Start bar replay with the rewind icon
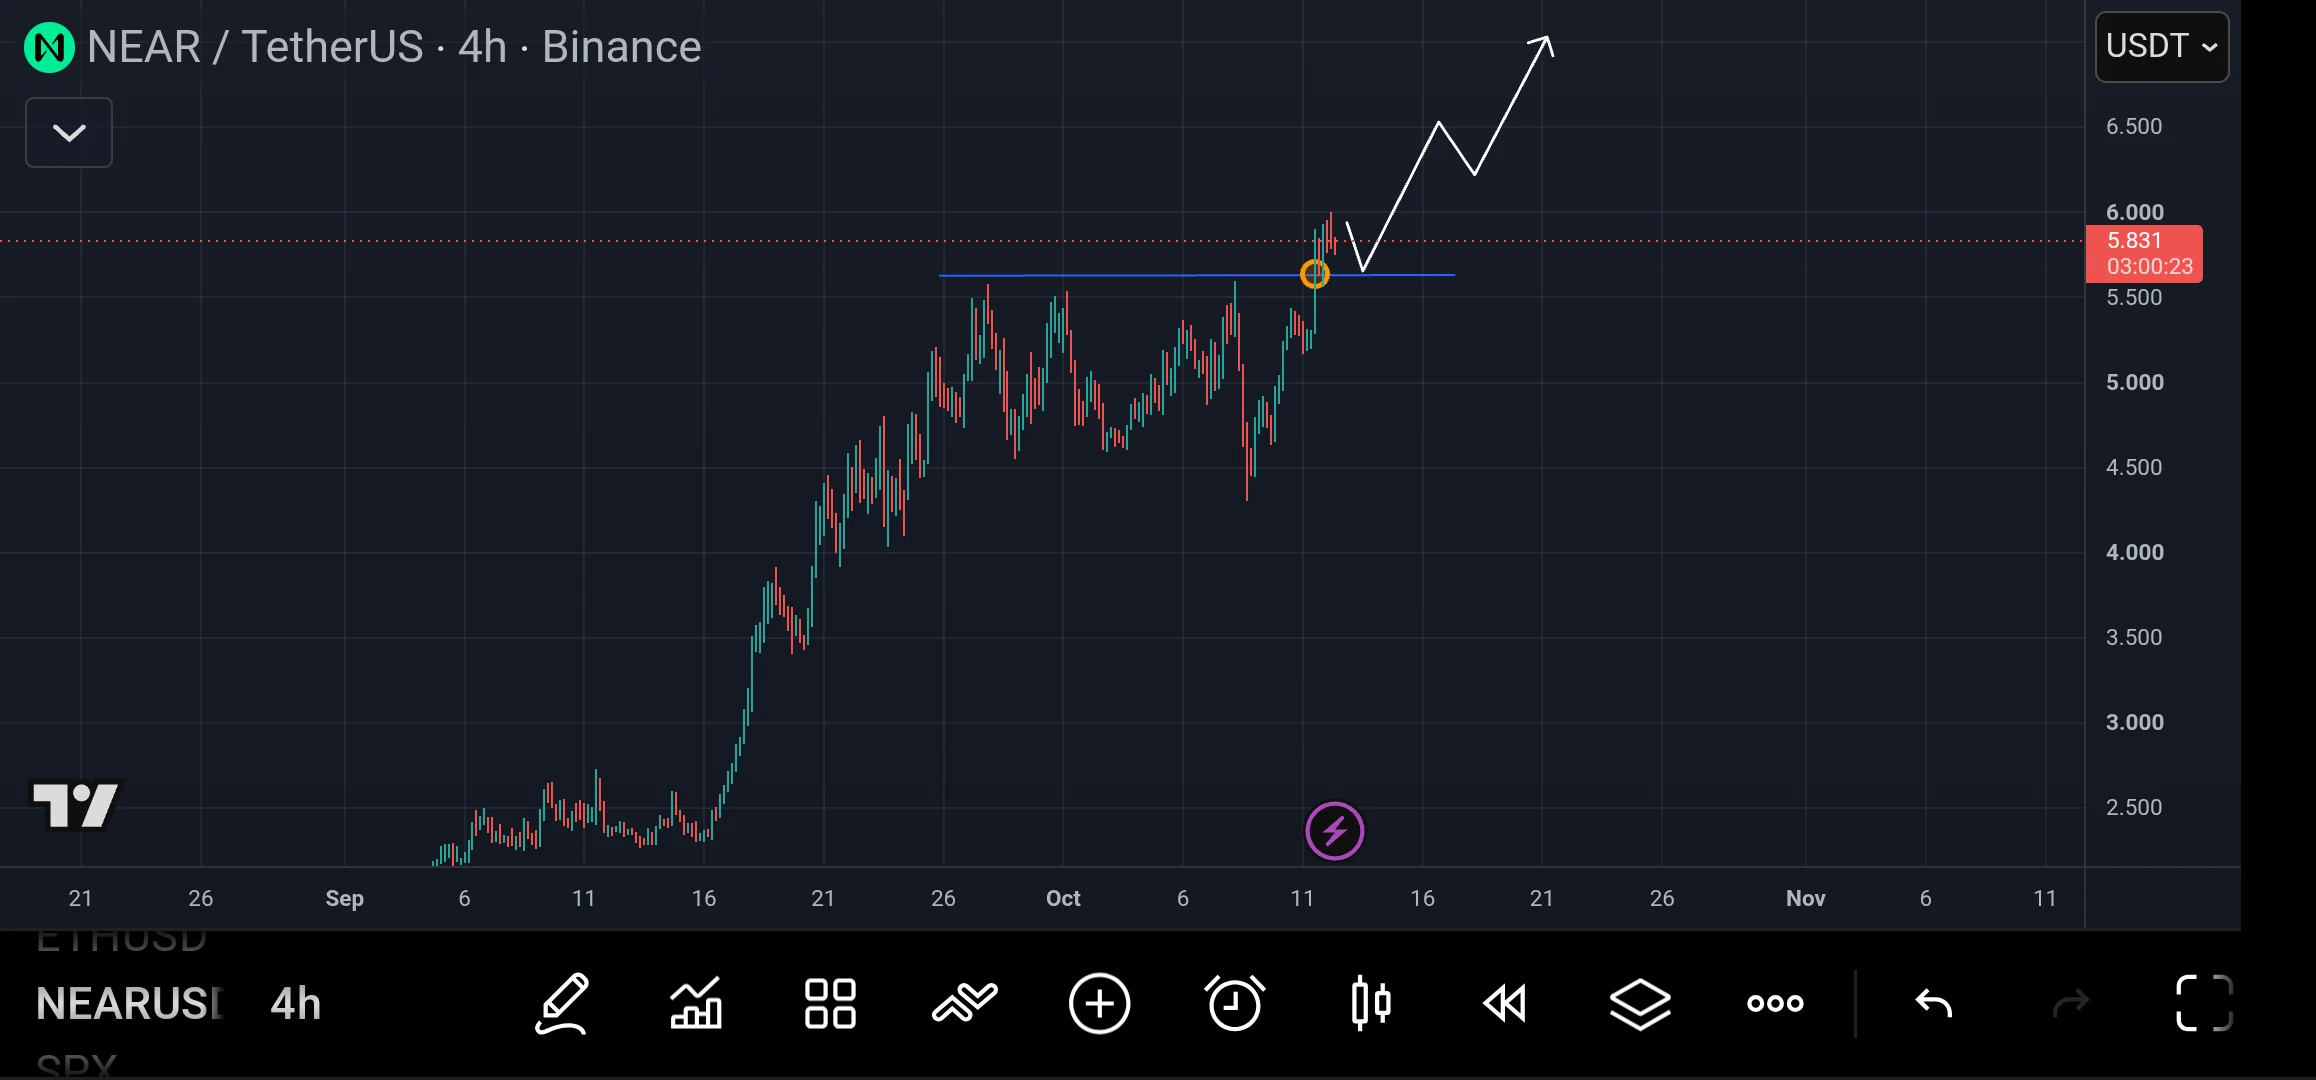The image size is (2316, 1080). tap(1505, 1003)
